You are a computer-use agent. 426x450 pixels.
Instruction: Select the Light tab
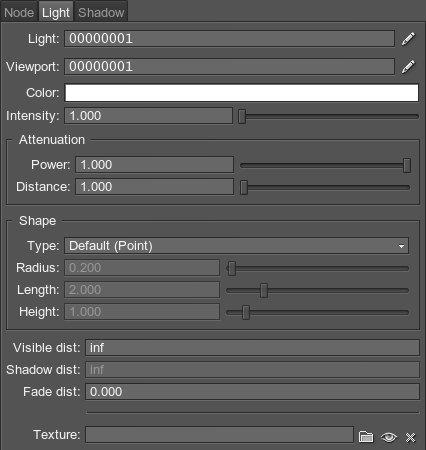(56, 13)
